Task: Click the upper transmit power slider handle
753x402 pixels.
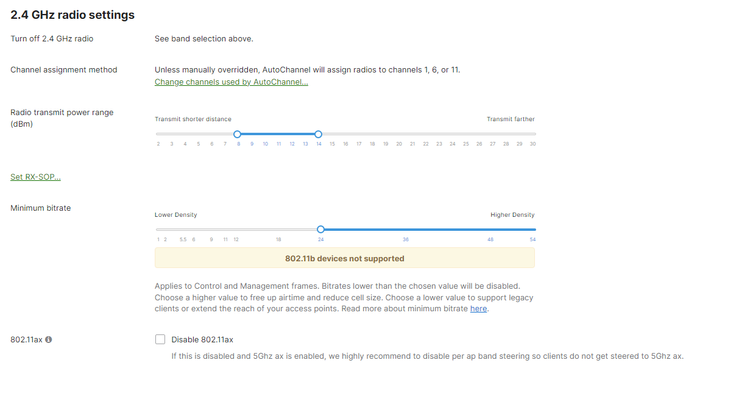Action: click(x=318, y=134)
